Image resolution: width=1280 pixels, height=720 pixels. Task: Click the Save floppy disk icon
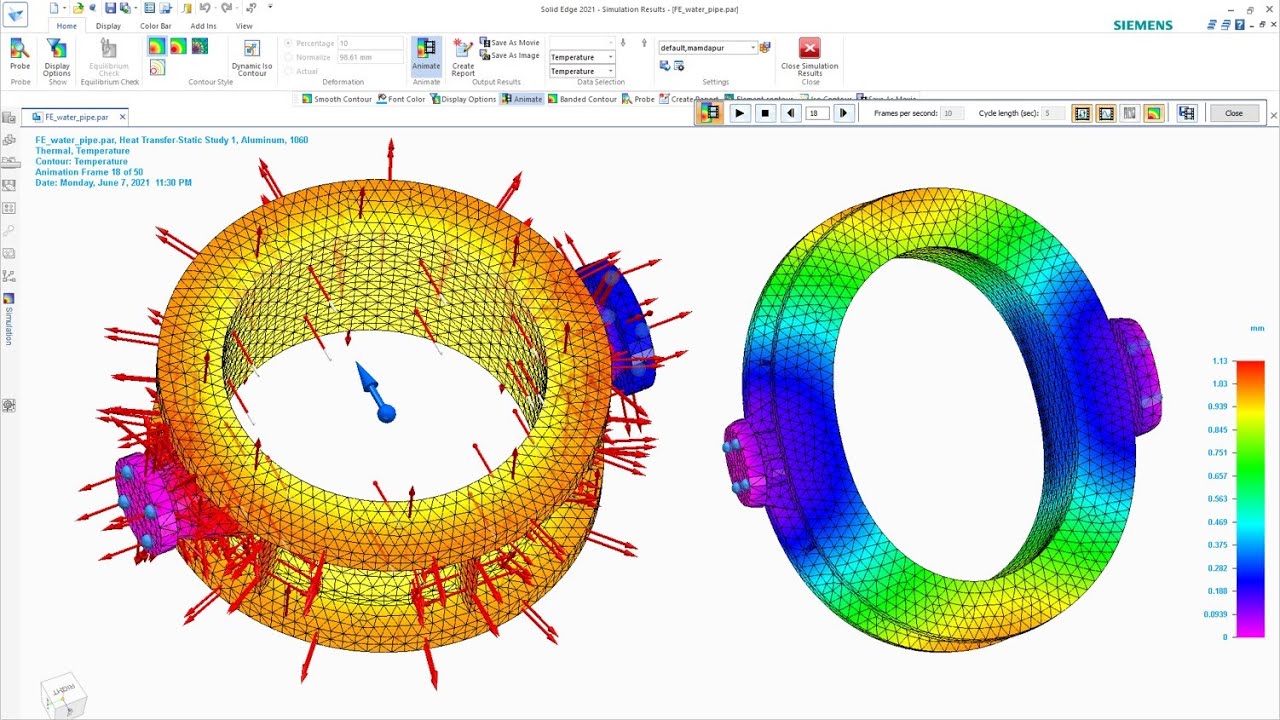[x=110, y=8]
